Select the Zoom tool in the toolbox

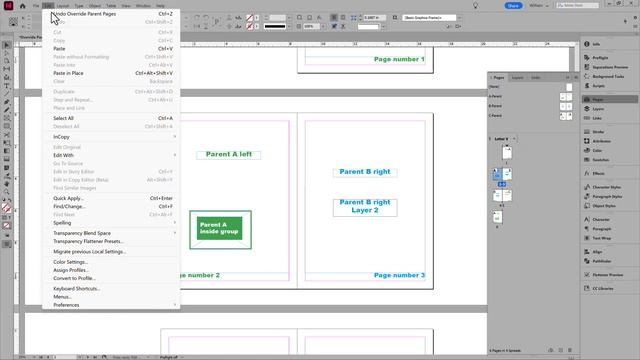tap(7, 191)
